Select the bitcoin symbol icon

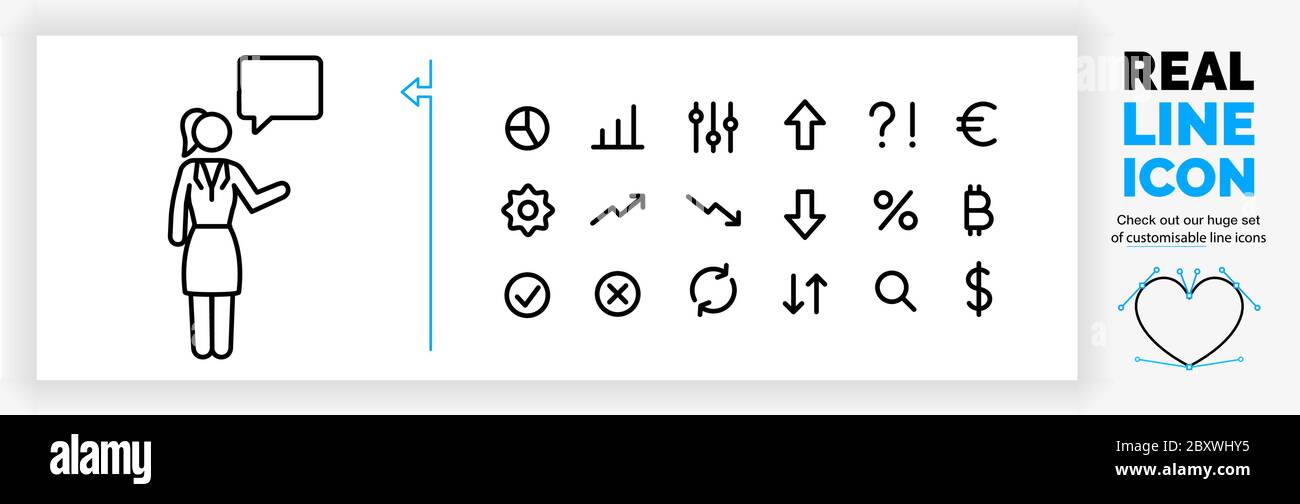point(975,211)
